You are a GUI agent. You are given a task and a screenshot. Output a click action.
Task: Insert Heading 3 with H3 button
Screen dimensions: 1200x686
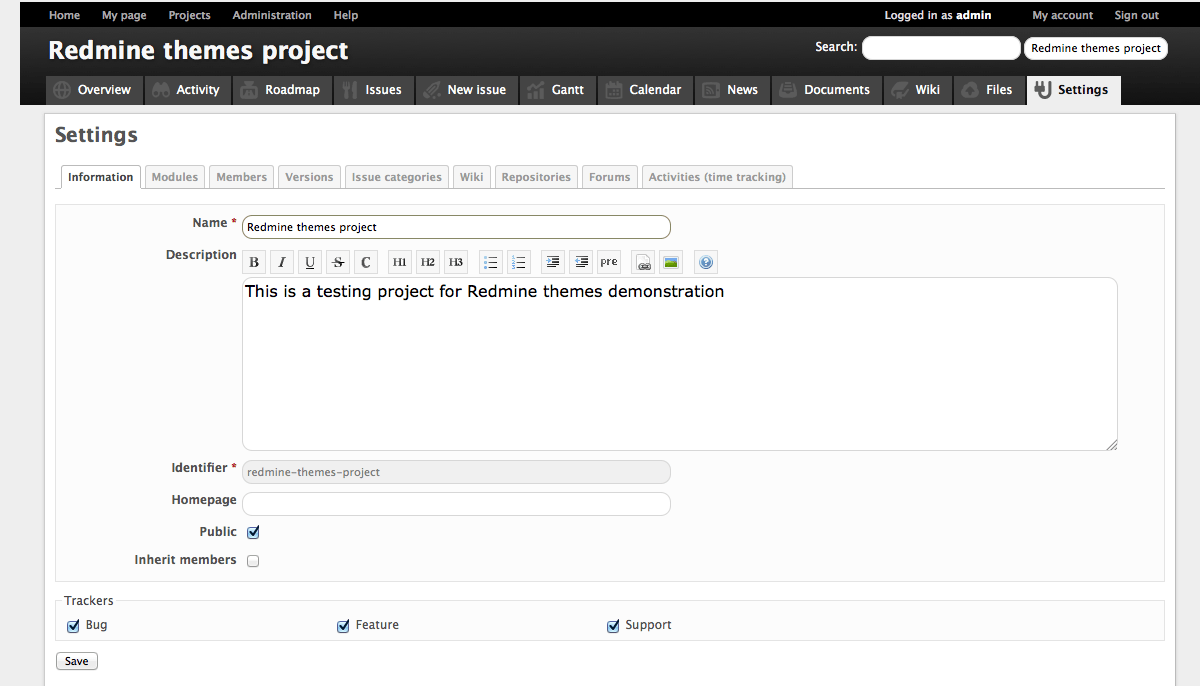point(456,262)
